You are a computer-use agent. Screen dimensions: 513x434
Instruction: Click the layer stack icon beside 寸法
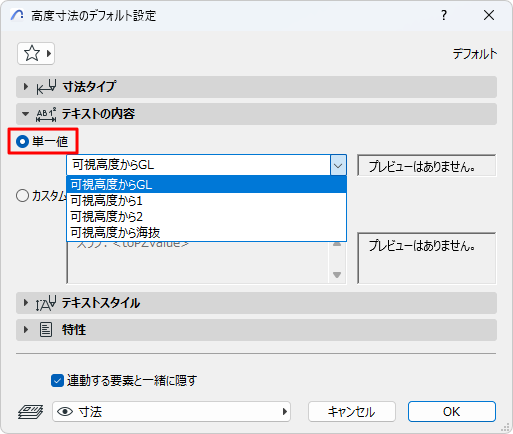click(x=30, y=412)
